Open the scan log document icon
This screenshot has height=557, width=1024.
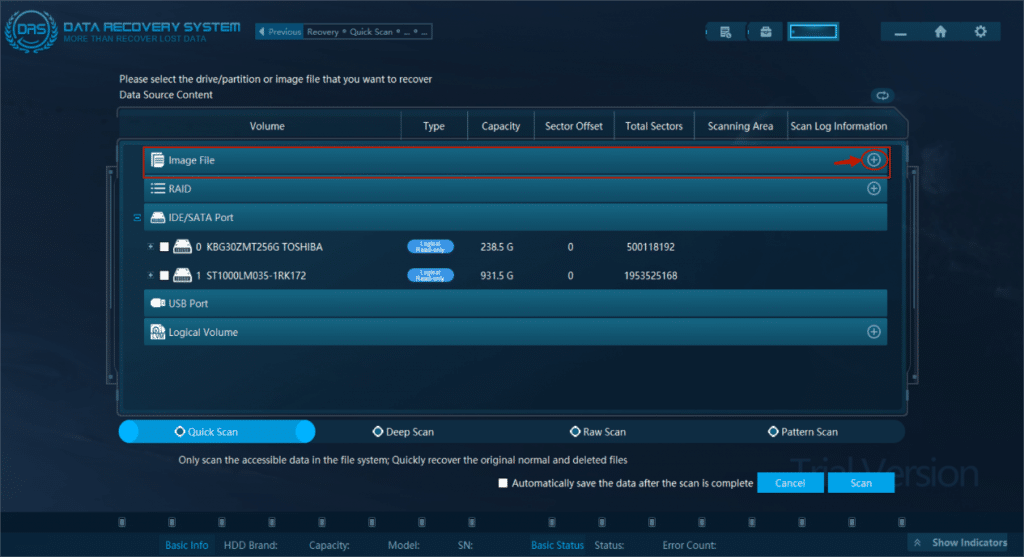click(x=726, y=32)
